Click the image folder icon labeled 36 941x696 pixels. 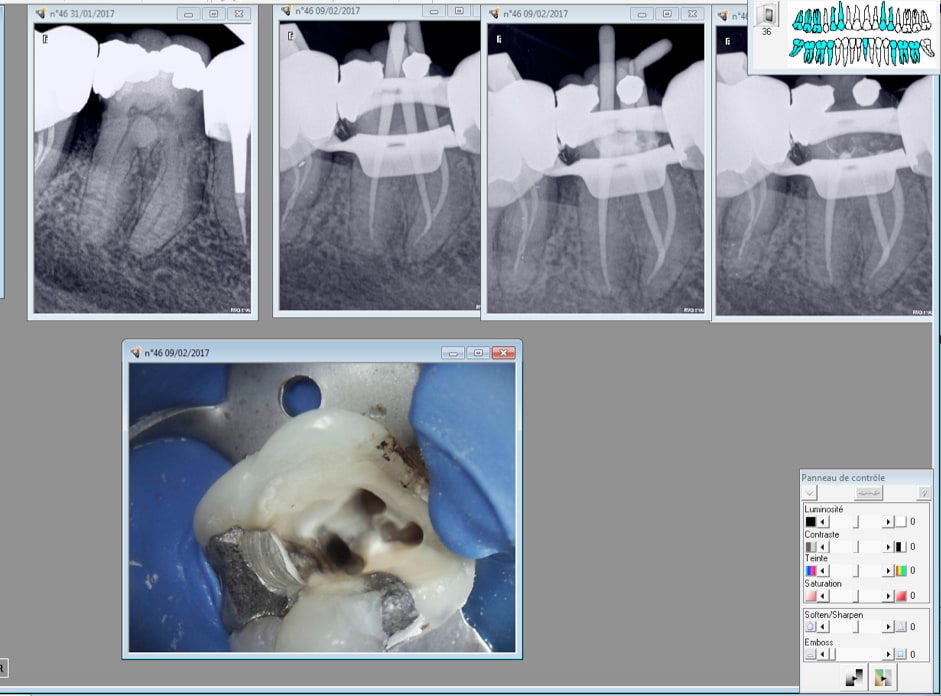pos(766,16)
